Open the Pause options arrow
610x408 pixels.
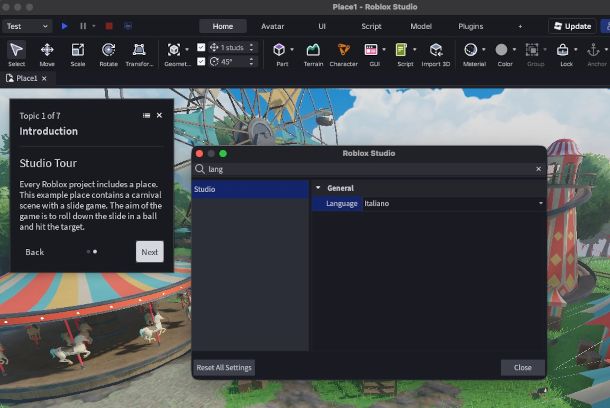point(94,26)
